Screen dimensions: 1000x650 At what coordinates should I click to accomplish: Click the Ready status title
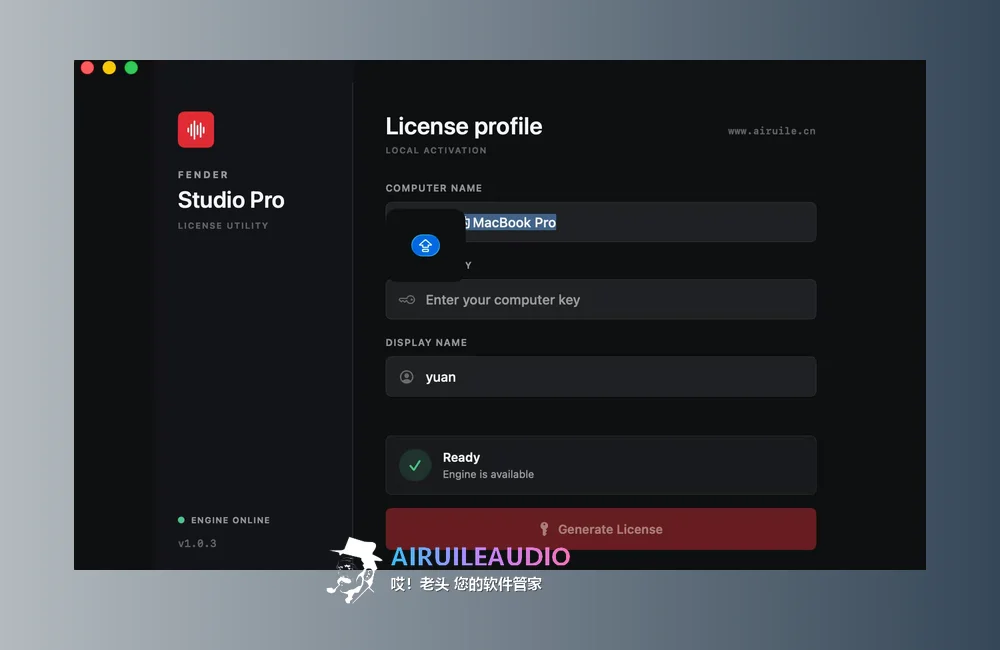(461, 457)
